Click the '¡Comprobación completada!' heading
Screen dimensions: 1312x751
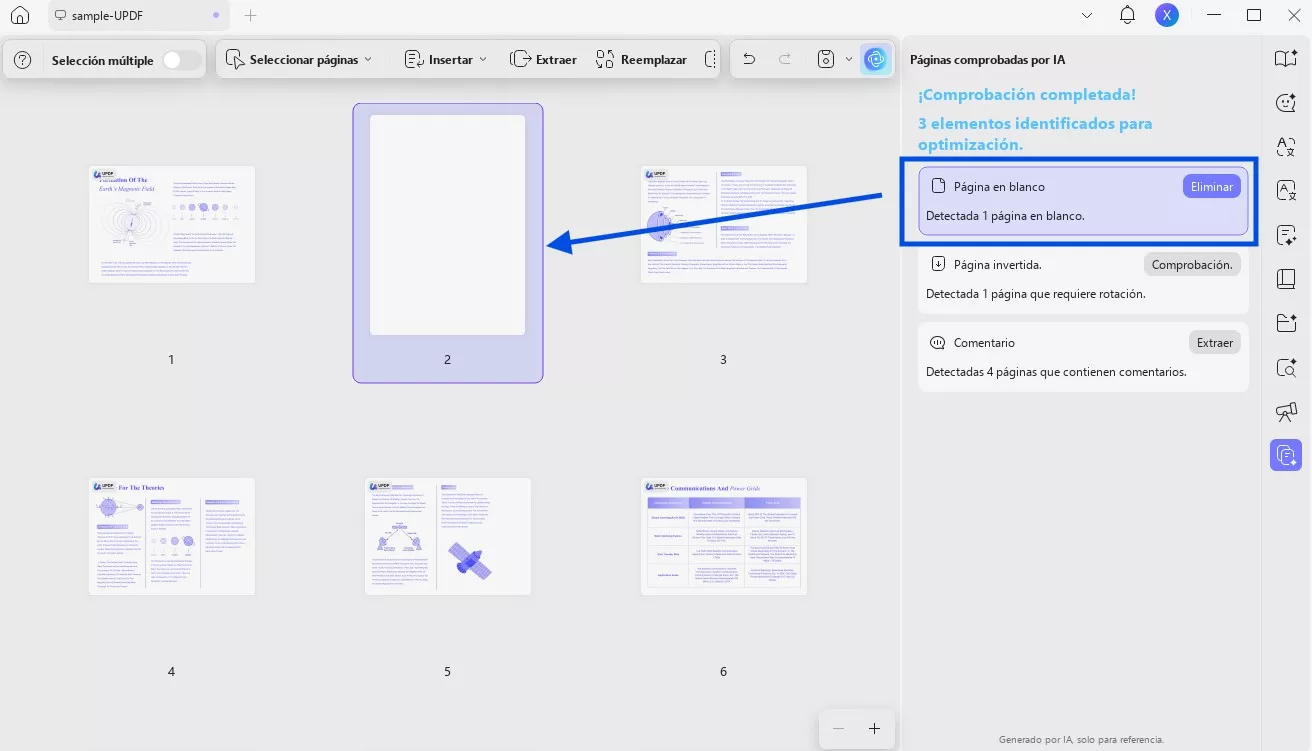(1027, 95)
